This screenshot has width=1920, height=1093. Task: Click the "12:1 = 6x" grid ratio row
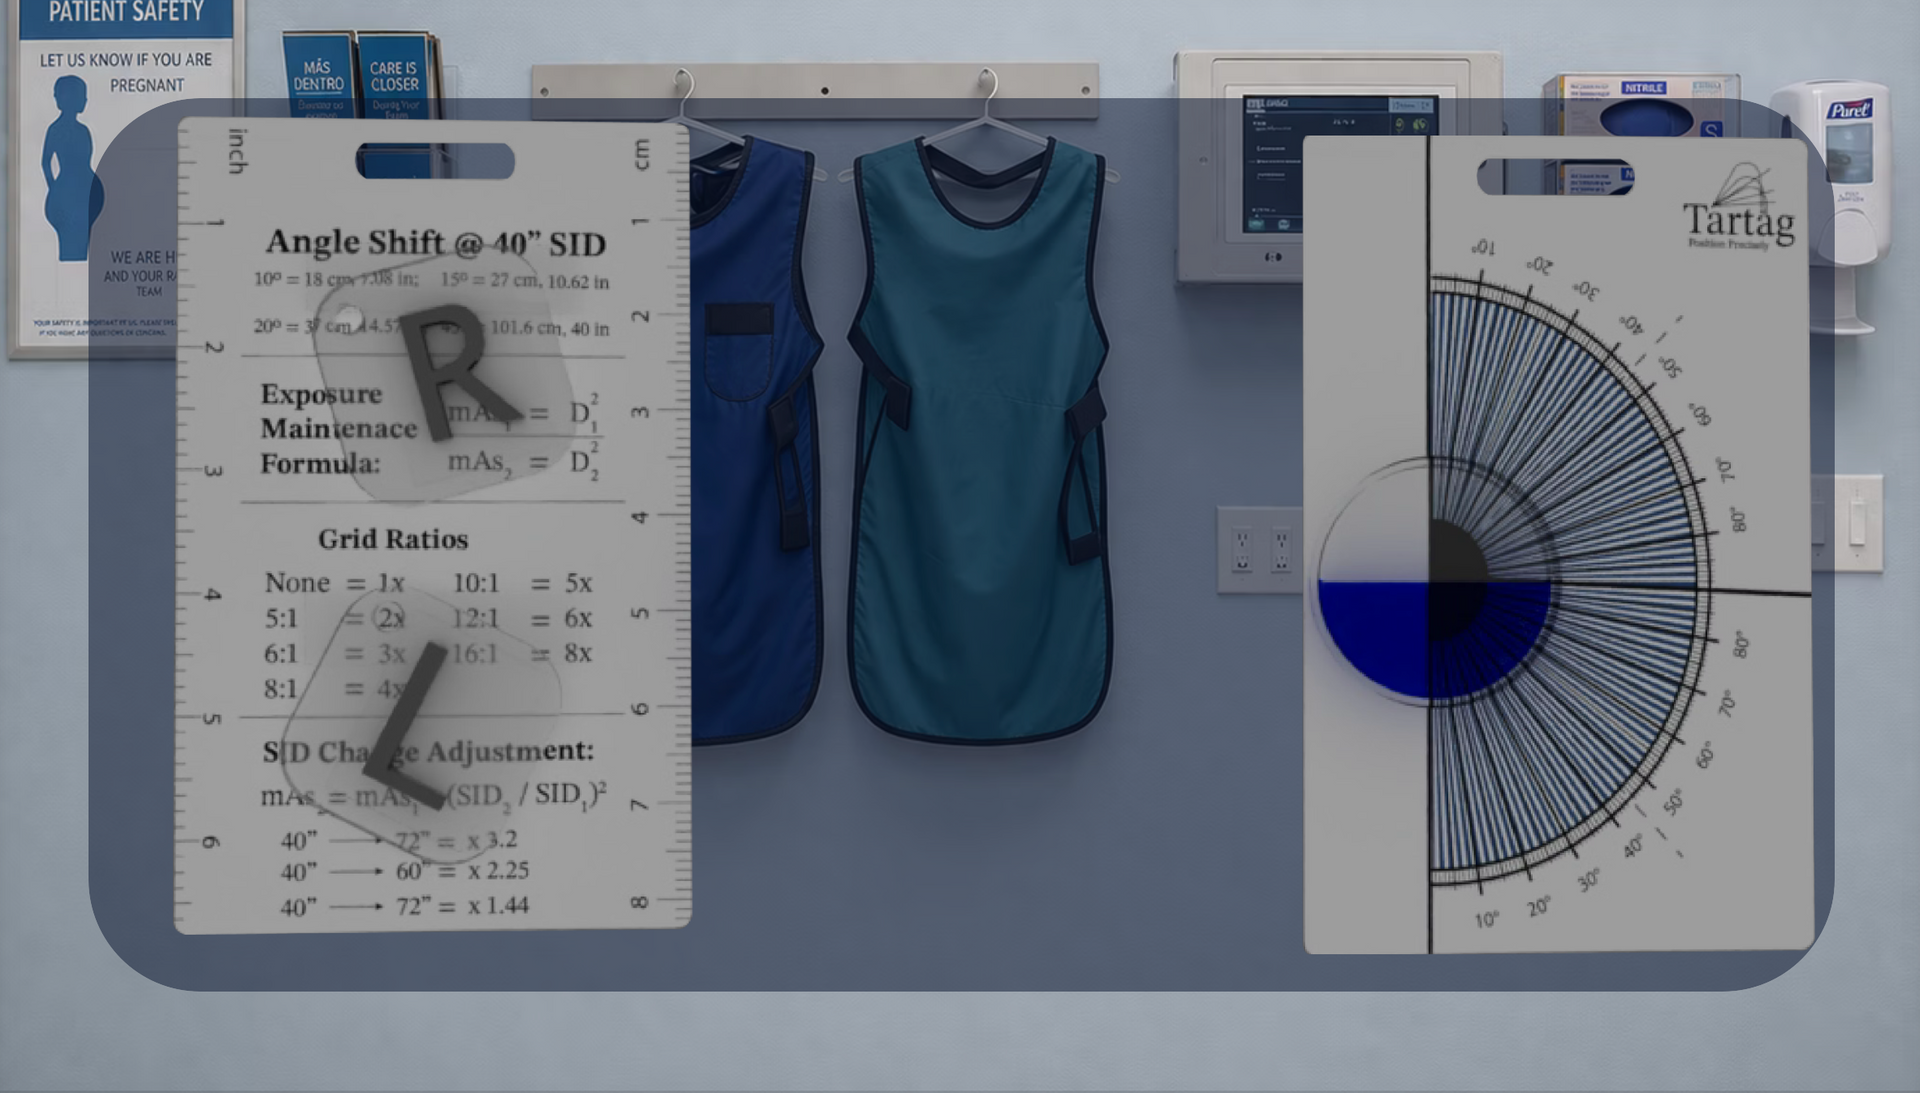pyautogui.click(x=522, y=618)
